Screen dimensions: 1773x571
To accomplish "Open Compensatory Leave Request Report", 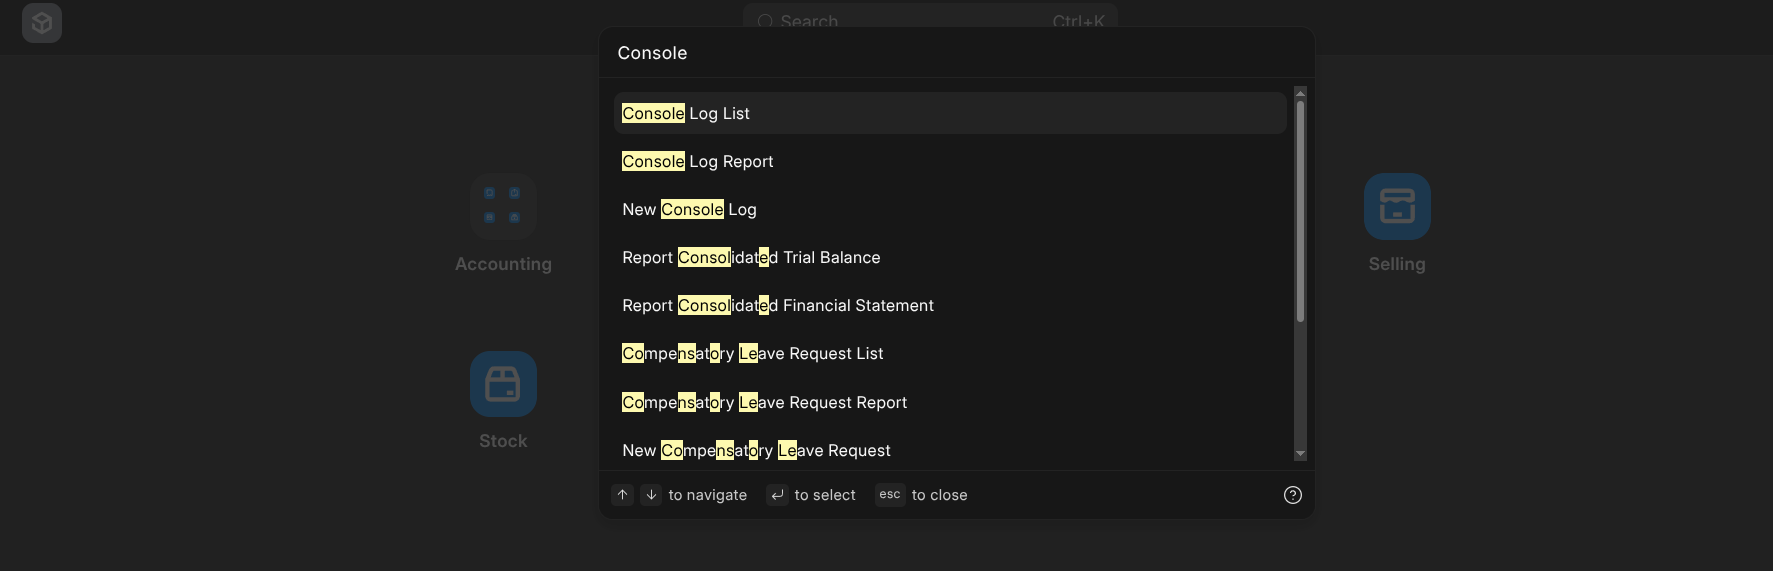I will [765, 402].
